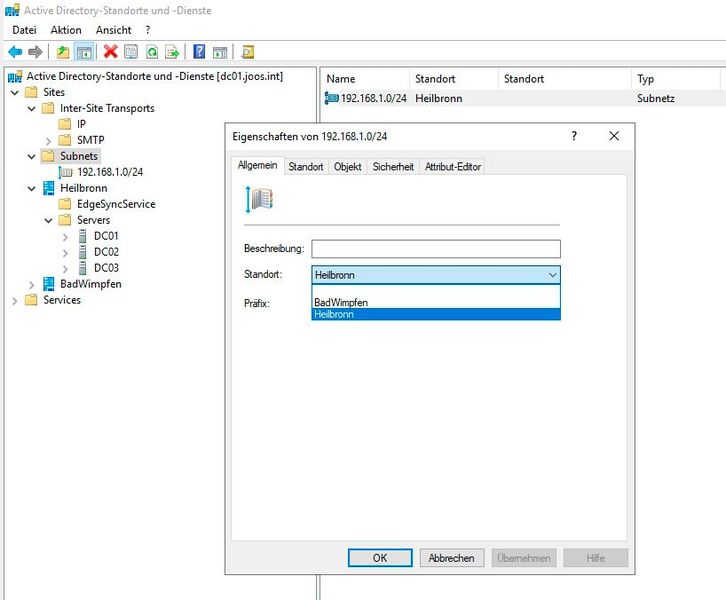Image resolution: width=726 pixels, height=600 pixels.
Task: Click the Export list toolbar icon
Action: click(x=172, y=52)
